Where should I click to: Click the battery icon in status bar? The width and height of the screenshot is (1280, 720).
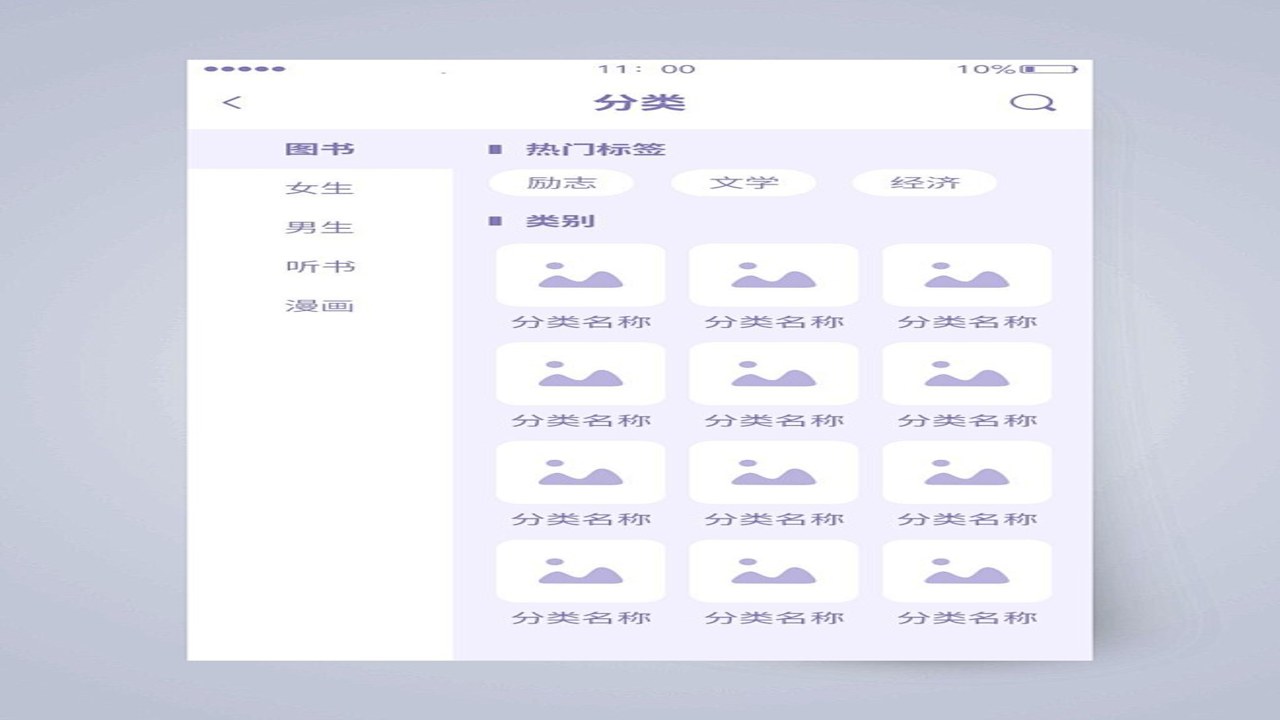click(x=1049, y=69)
